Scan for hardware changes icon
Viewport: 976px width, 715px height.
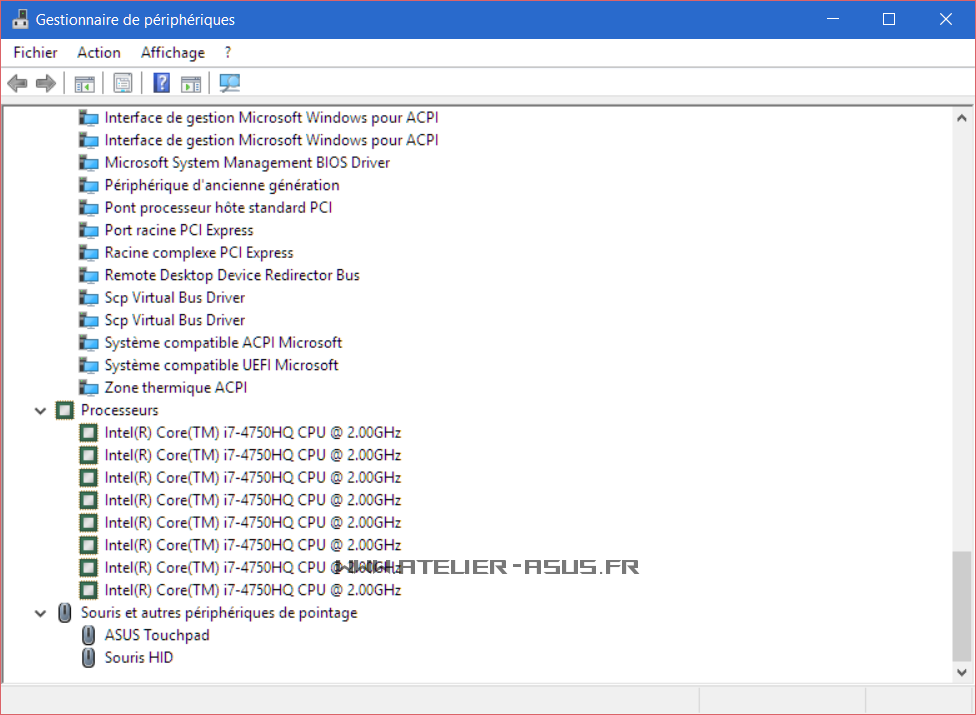click(230, 83)
